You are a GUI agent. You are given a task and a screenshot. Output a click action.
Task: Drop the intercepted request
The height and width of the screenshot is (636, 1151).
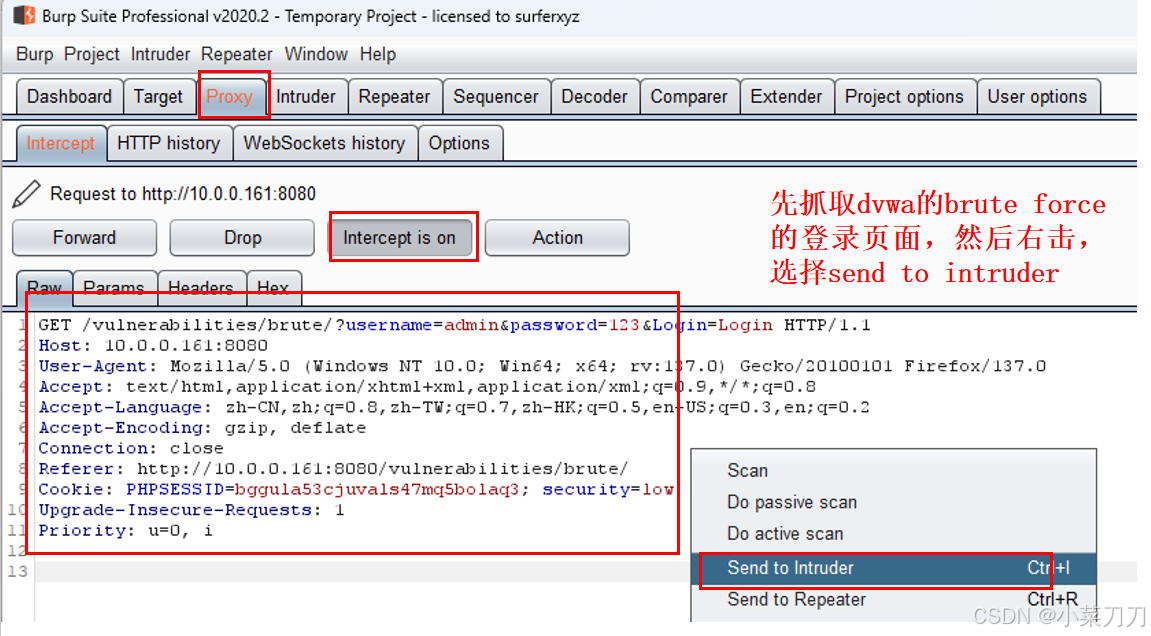coord(242,238)
